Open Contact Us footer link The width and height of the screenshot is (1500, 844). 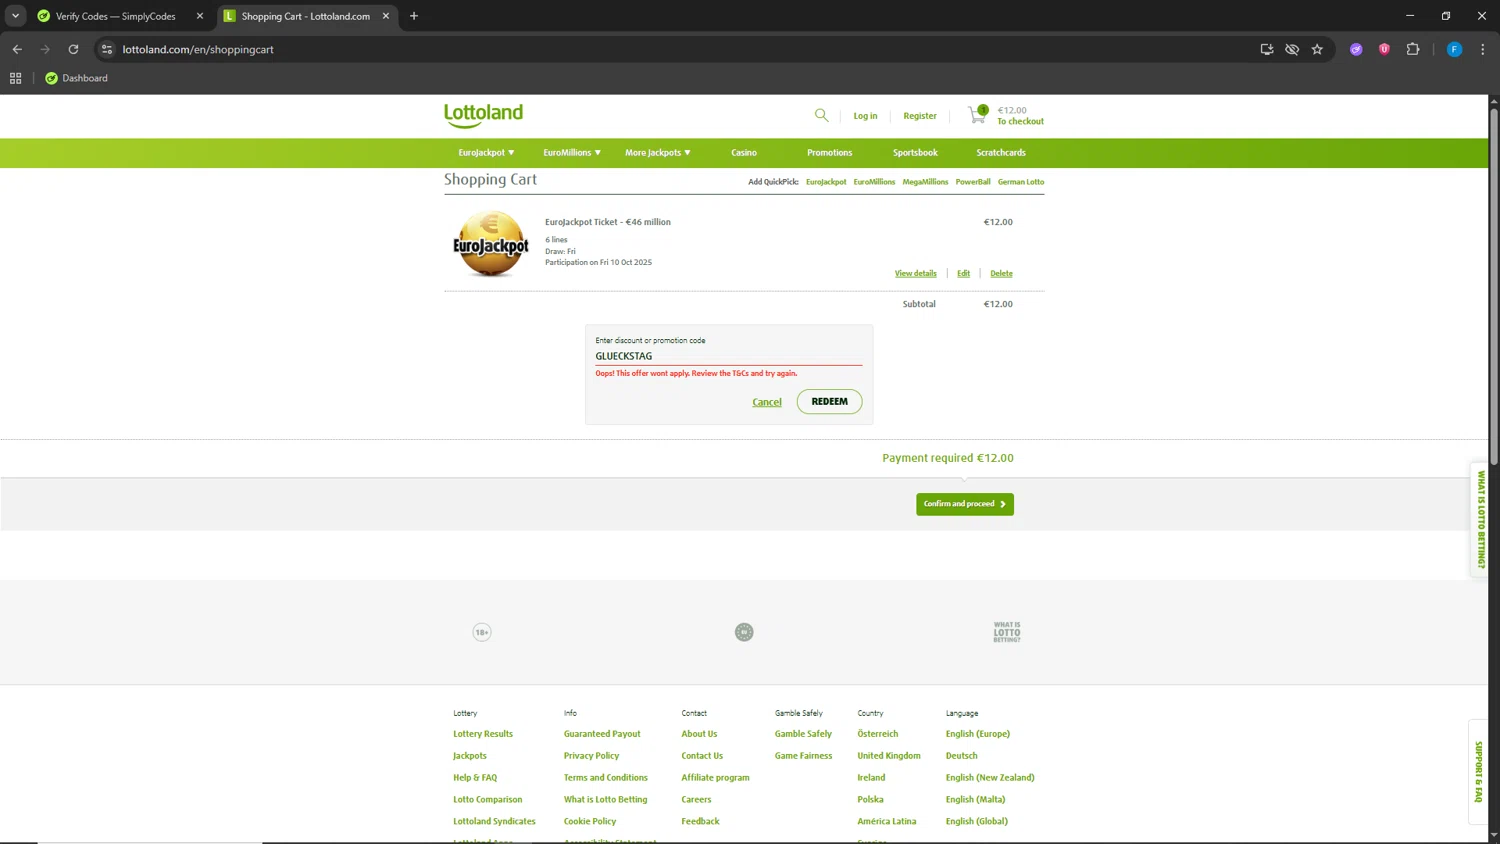point(702,756)
